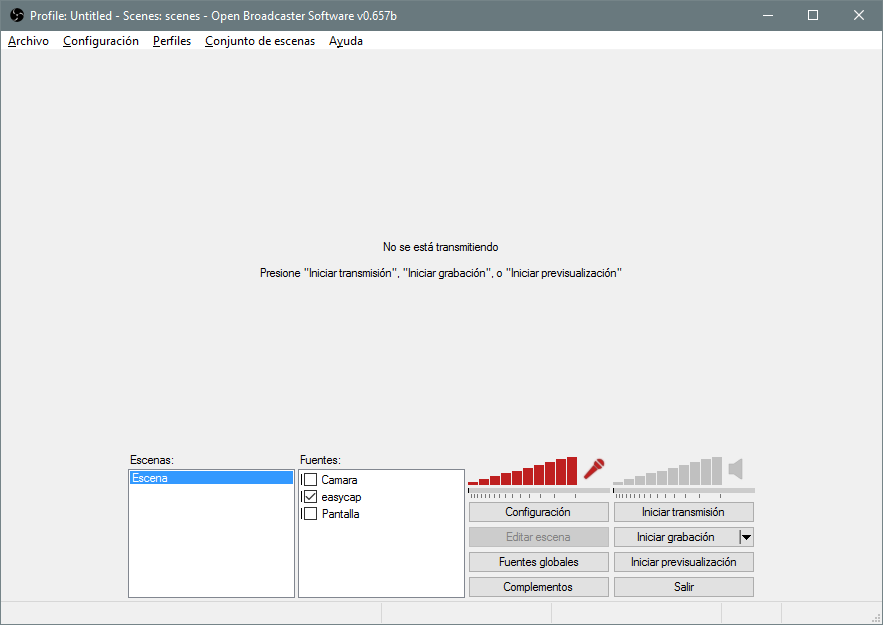Image resolution: width=883 pixels, height=625 pixels.
Task: Click the disabled Editar escena button
Action: (538, 537)
